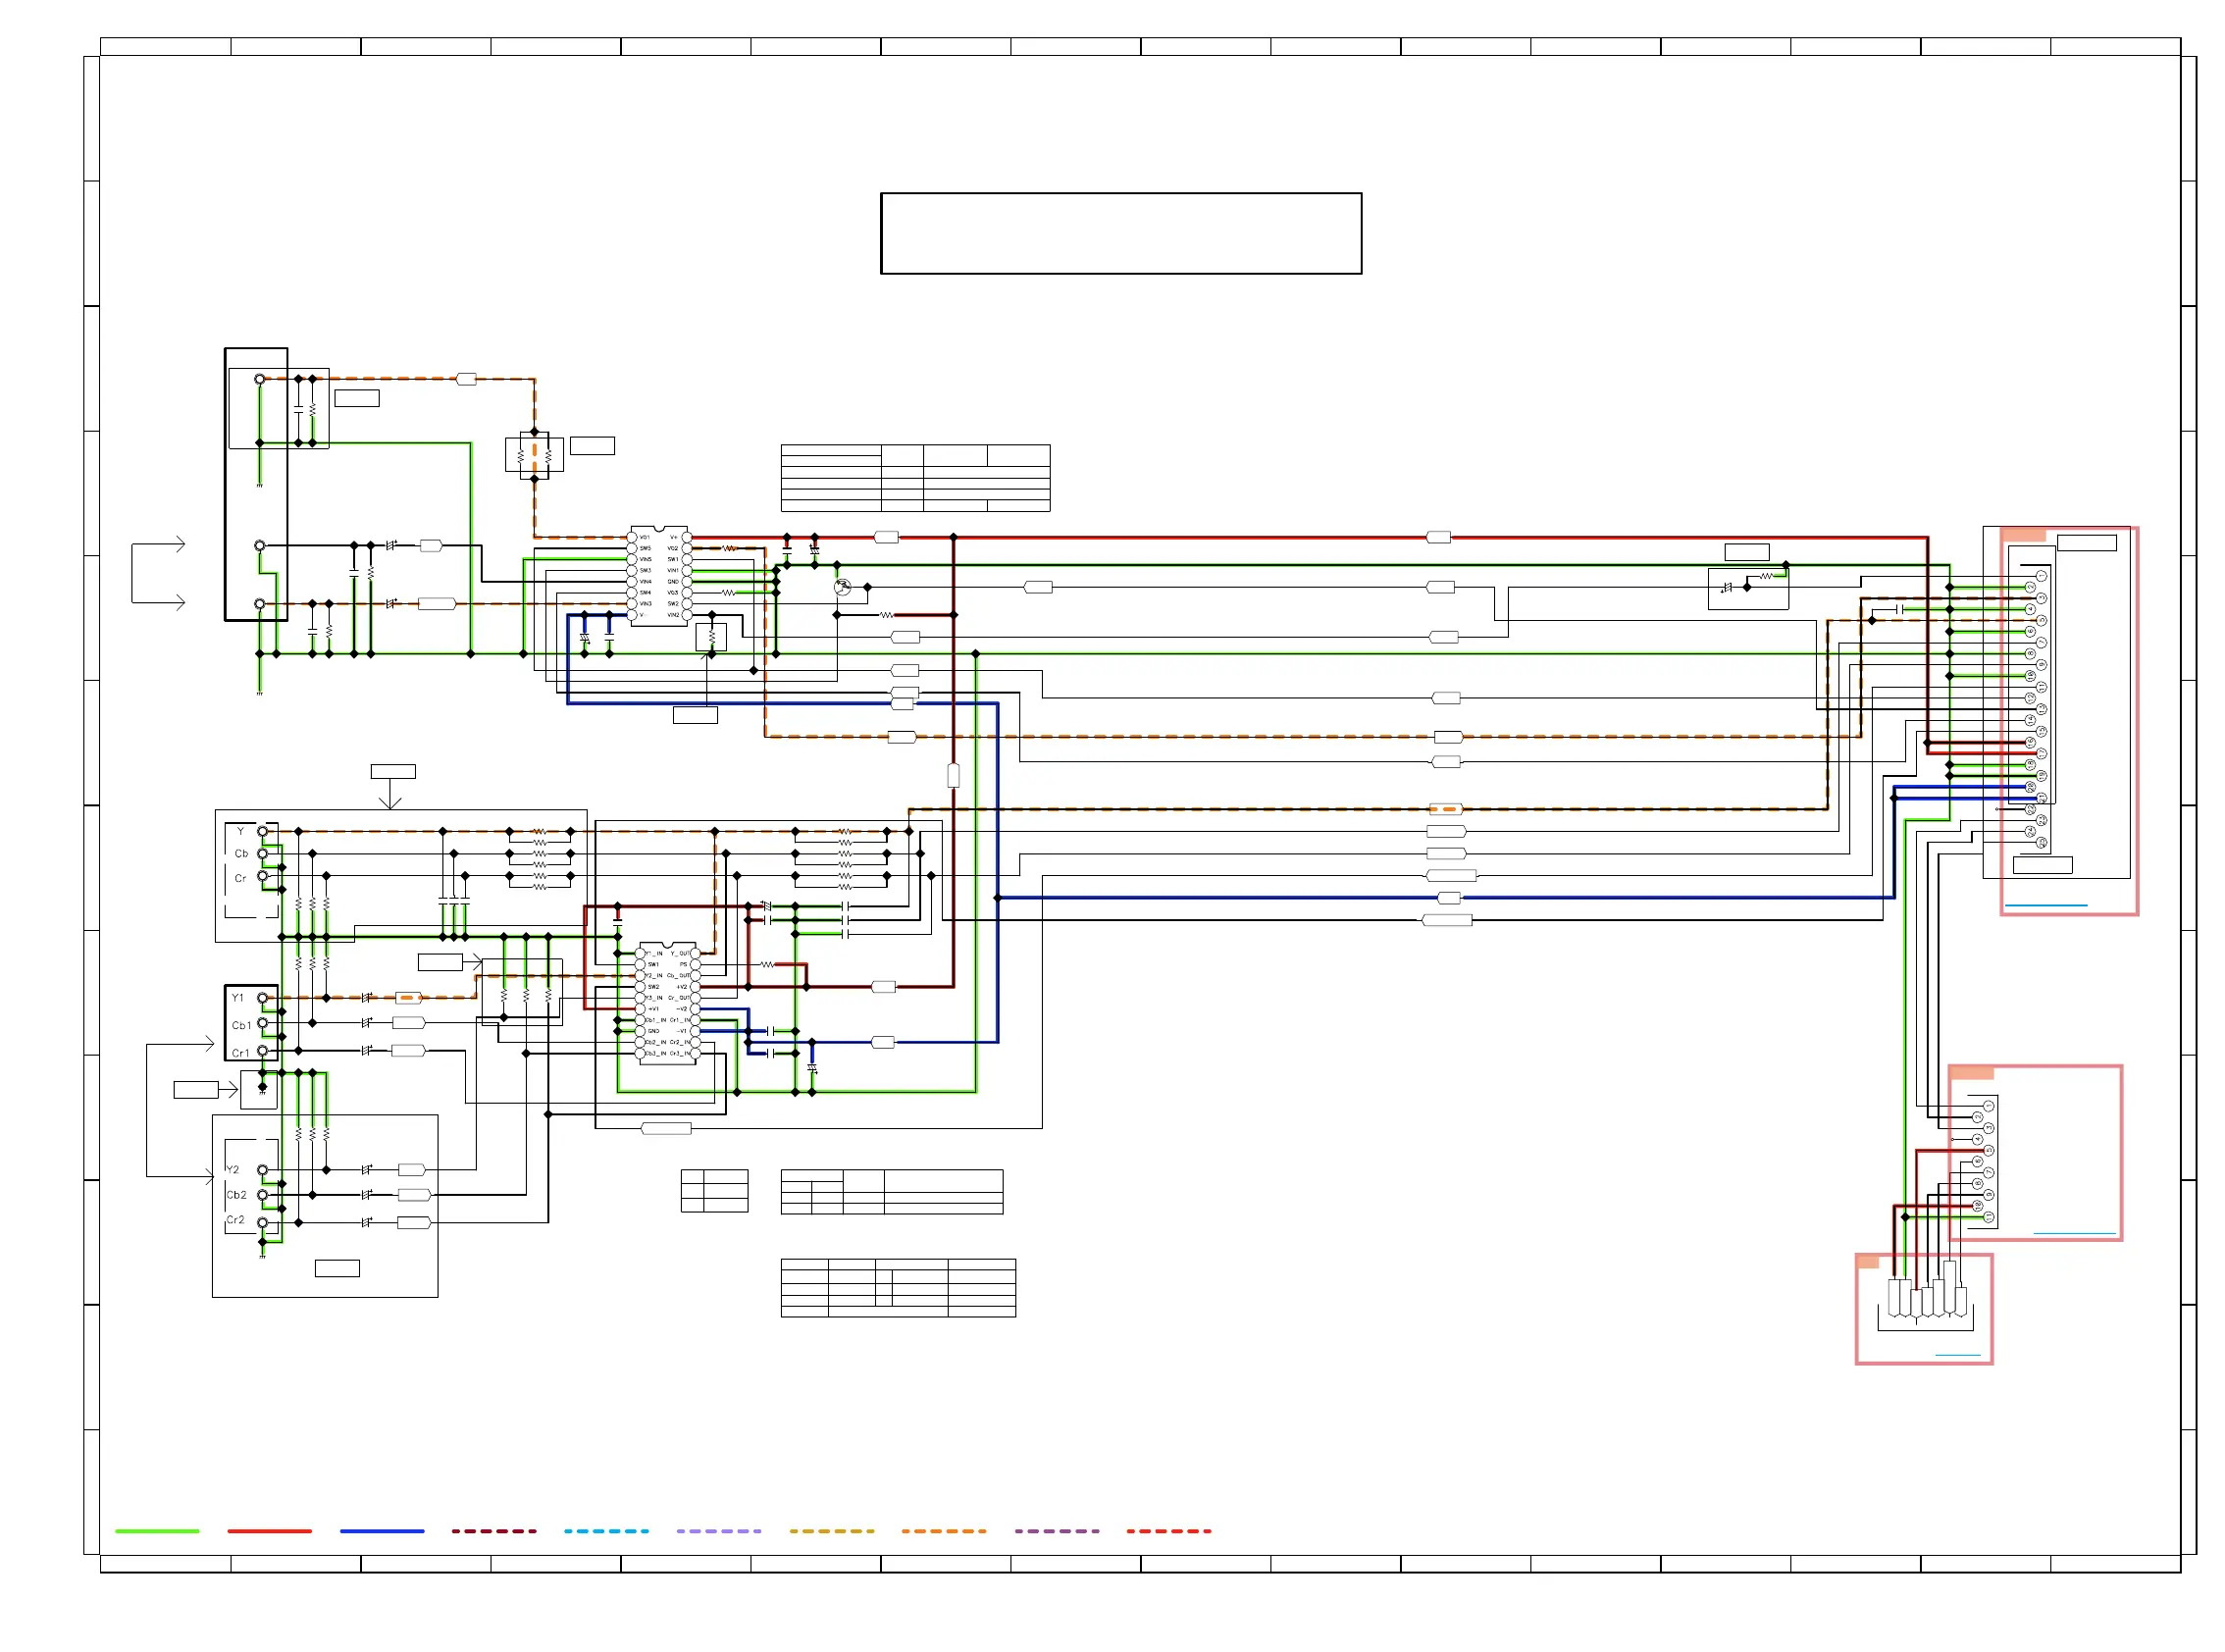2225x1652 pixels.
Task: Click the "PS" pin label
Action: (684, 965)
